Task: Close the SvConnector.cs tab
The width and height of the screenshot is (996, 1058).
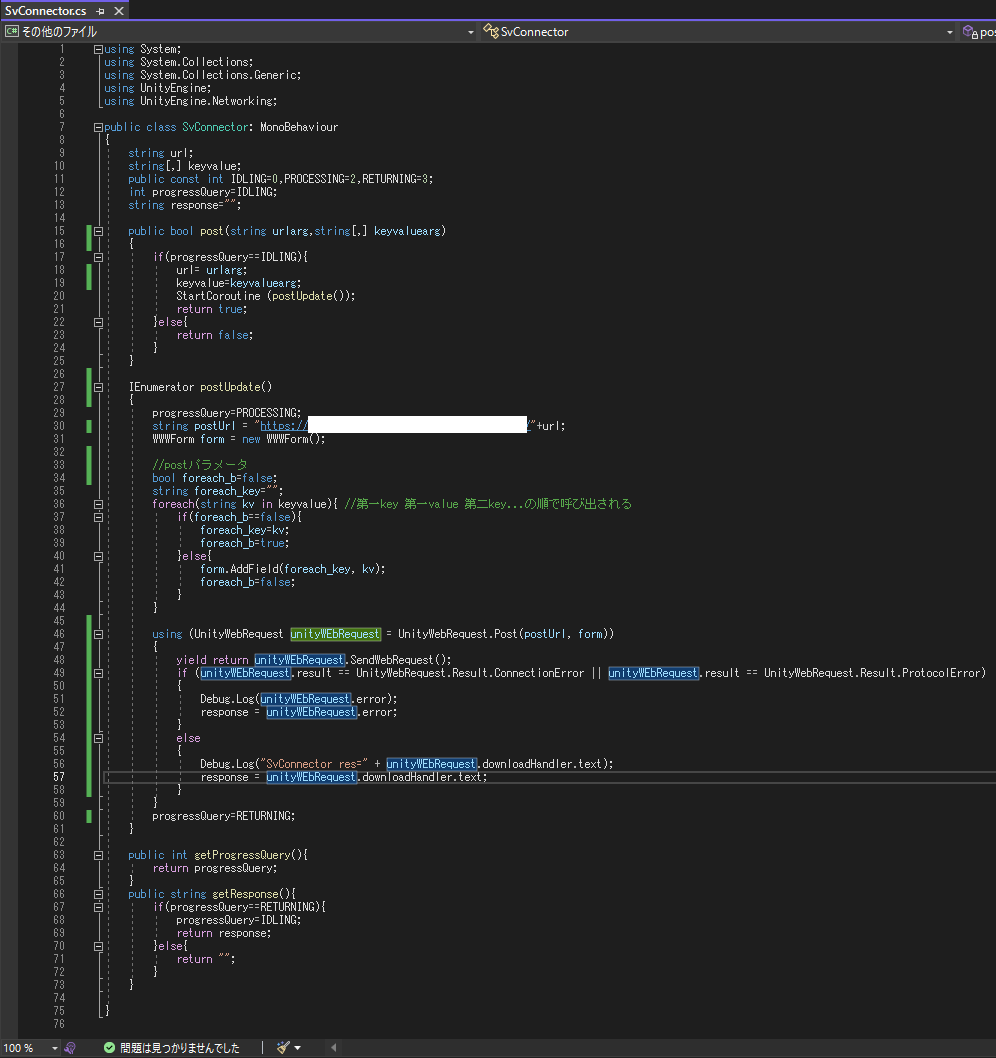Action: (x=119, y=11)
